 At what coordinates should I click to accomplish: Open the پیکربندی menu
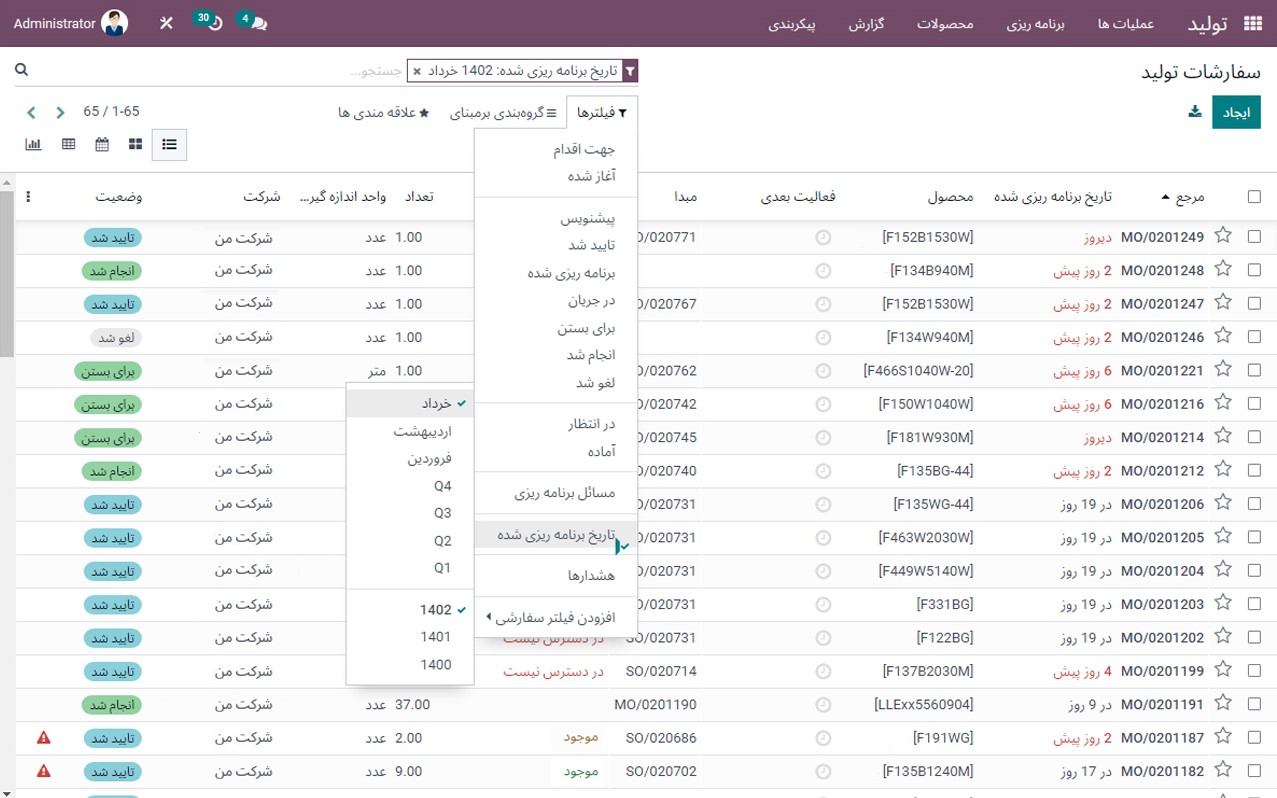(794, 24)
